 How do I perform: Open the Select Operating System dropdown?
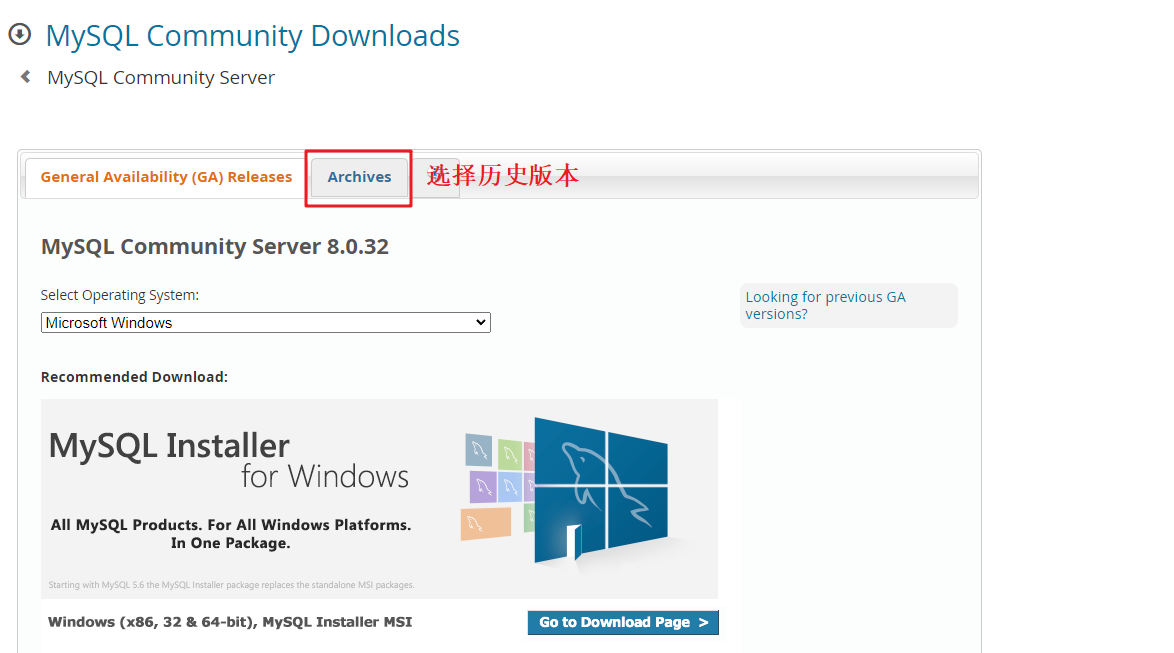click(x=266, y=323)
